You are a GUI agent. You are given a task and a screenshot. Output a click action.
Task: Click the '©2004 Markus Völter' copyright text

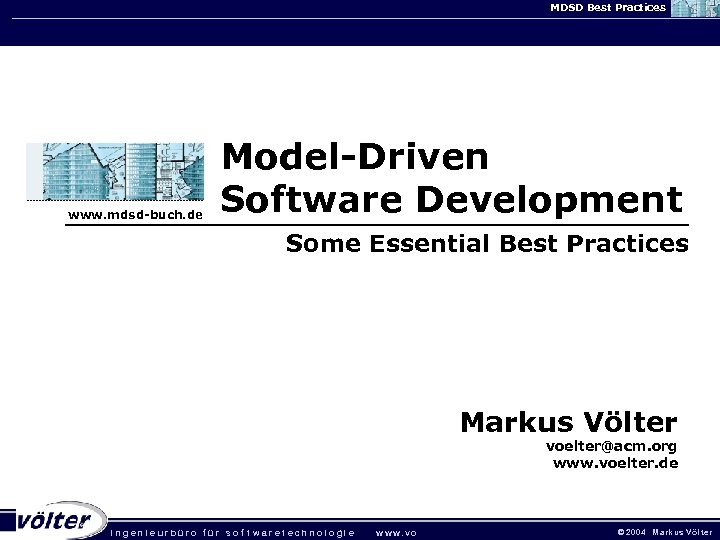pyautogui.click(x=665, y=532)
